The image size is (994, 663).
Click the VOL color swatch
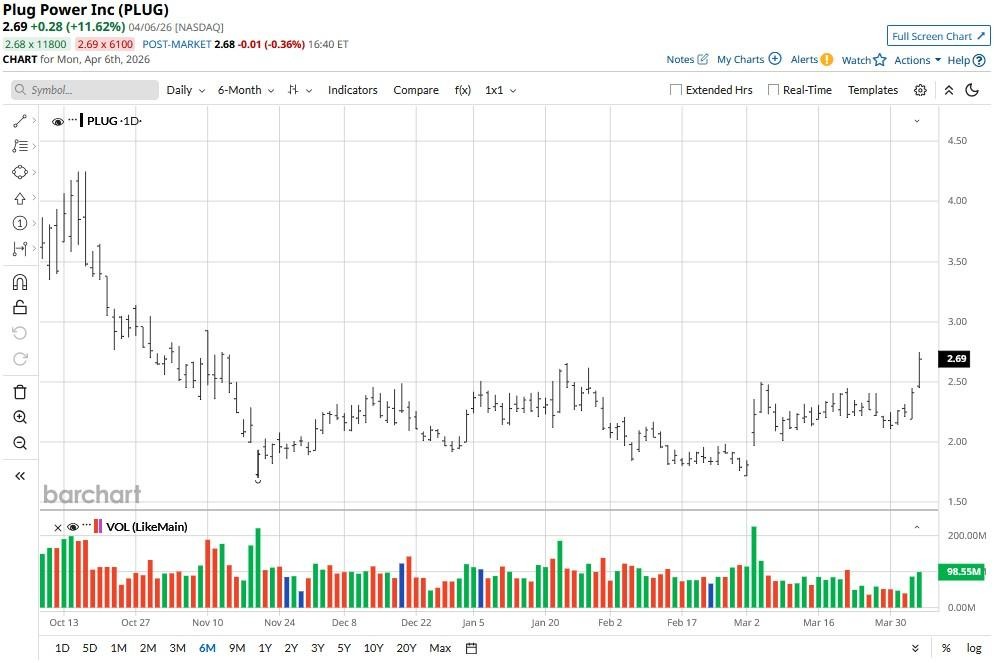[x=98, y=526]
